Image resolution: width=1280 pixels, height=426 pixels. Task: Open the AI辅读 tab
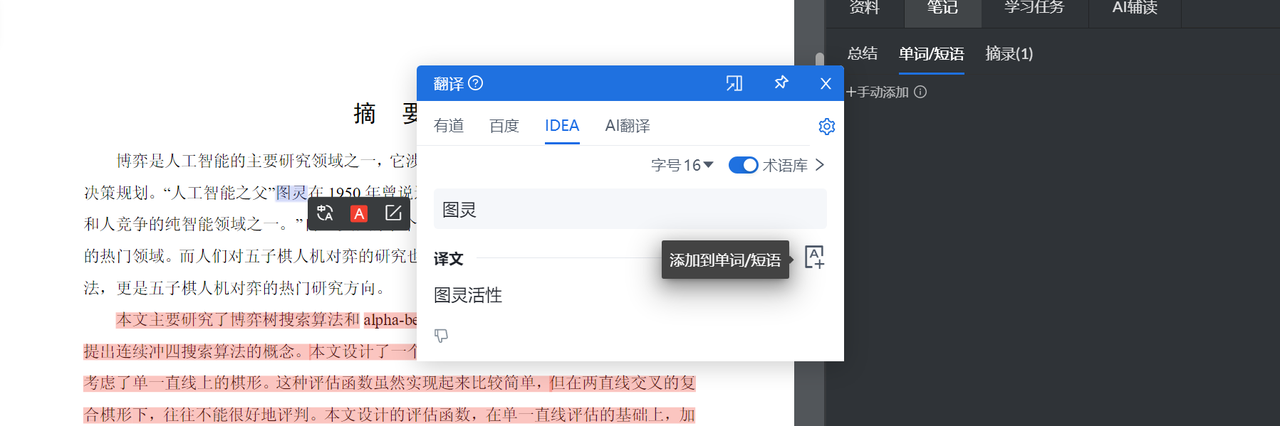pos(1135,10)
